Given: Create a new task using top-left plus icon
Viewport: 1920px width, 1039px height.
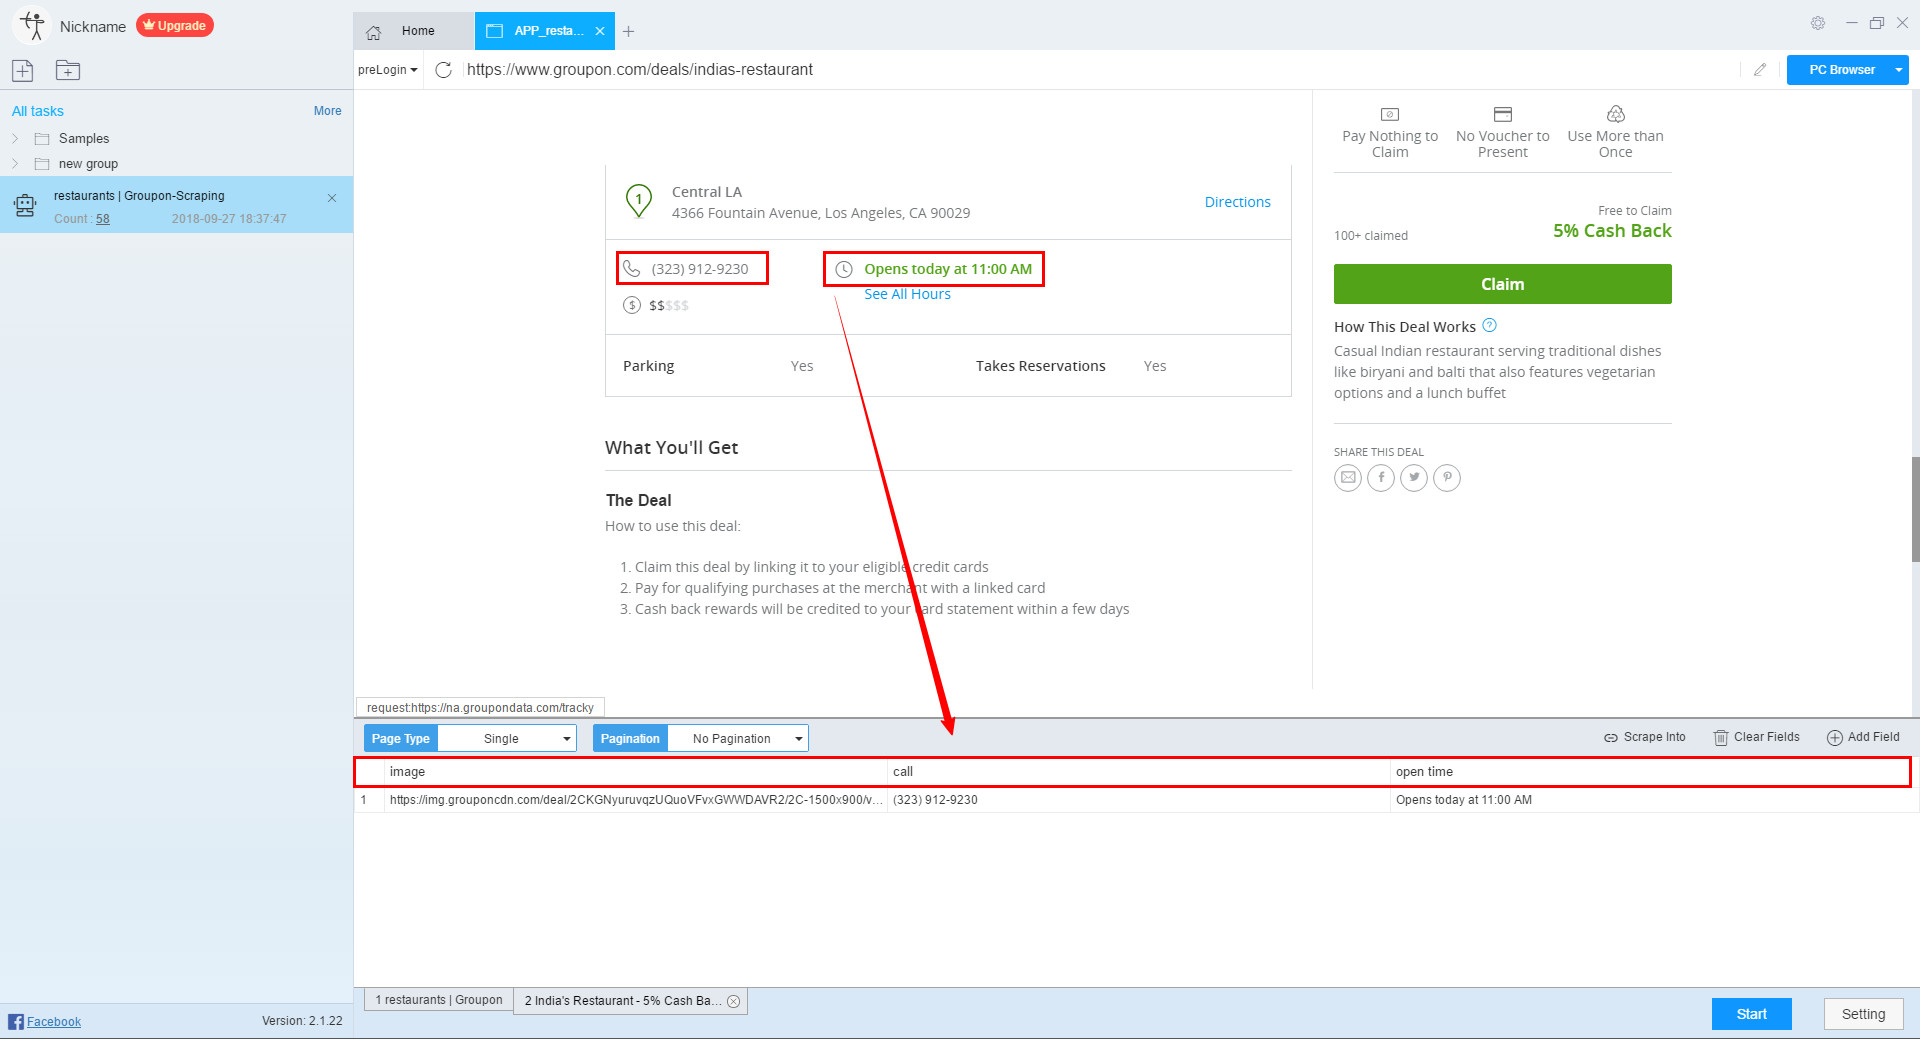Looking at the screenshot, I should point(22,70).
